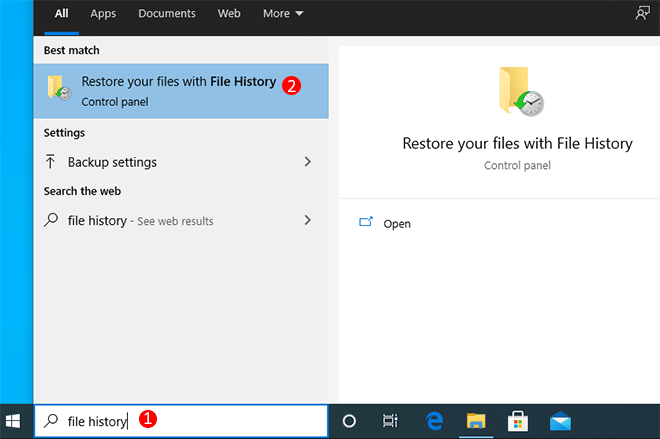Click the File History icon in best match
Viewport: 660px width, 439px height.
[x=59, y=88]
